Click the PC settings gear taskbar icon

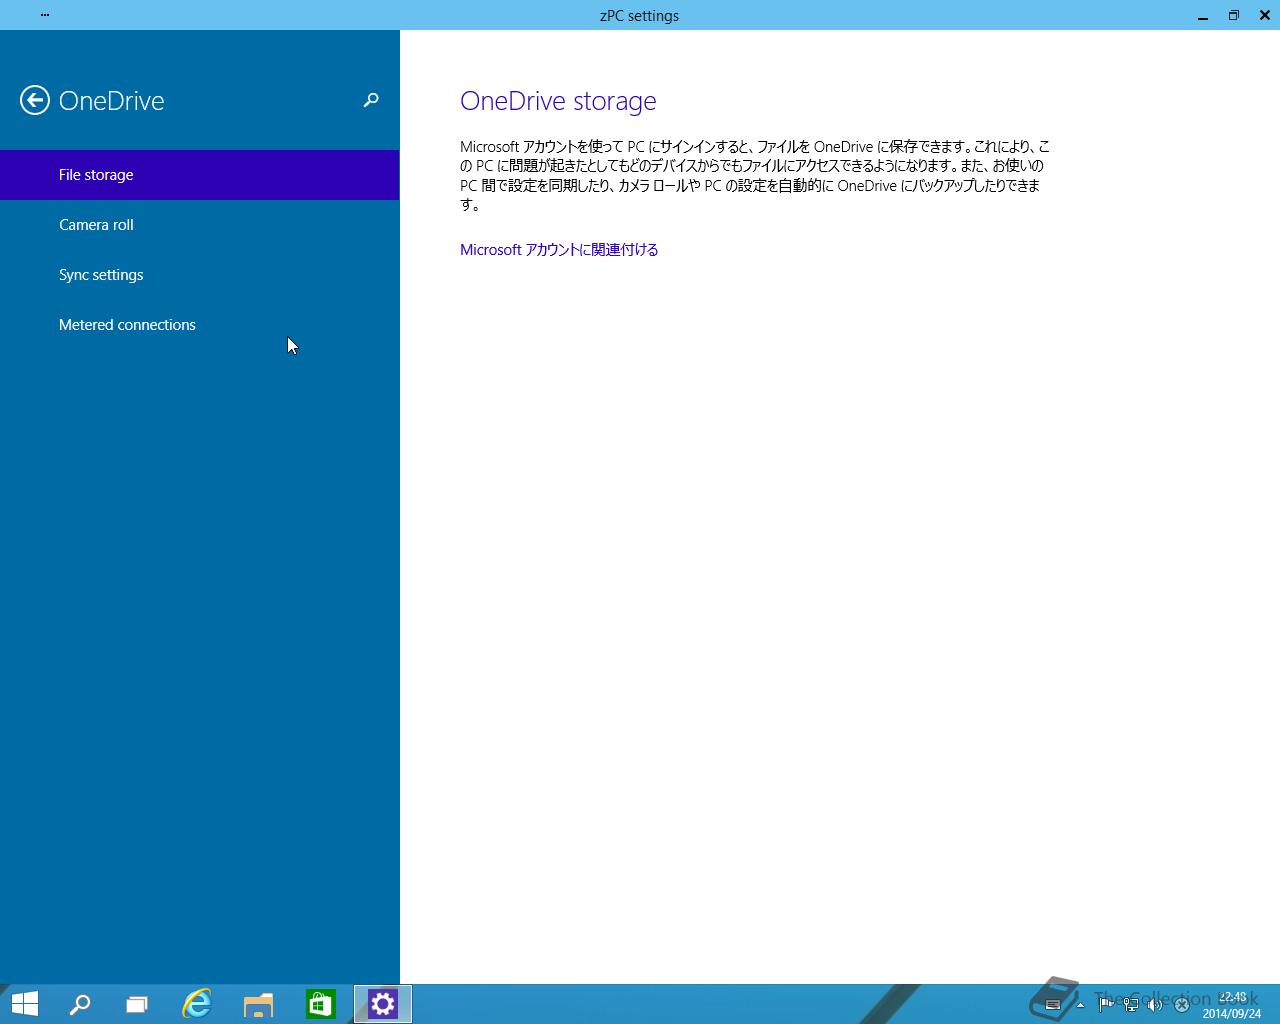click(x=383, y=1004)
